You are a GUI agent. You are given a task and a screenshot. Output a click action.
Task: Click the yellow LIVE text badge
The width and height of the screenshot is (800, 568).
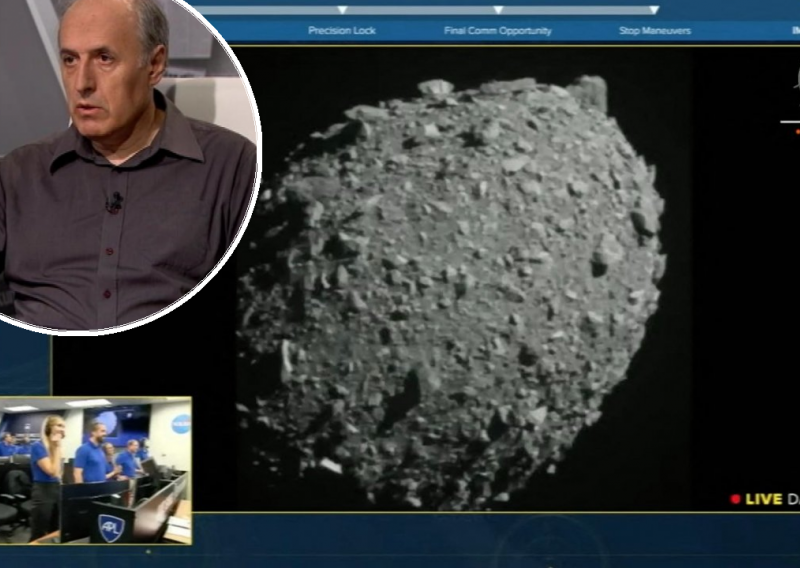762,498
